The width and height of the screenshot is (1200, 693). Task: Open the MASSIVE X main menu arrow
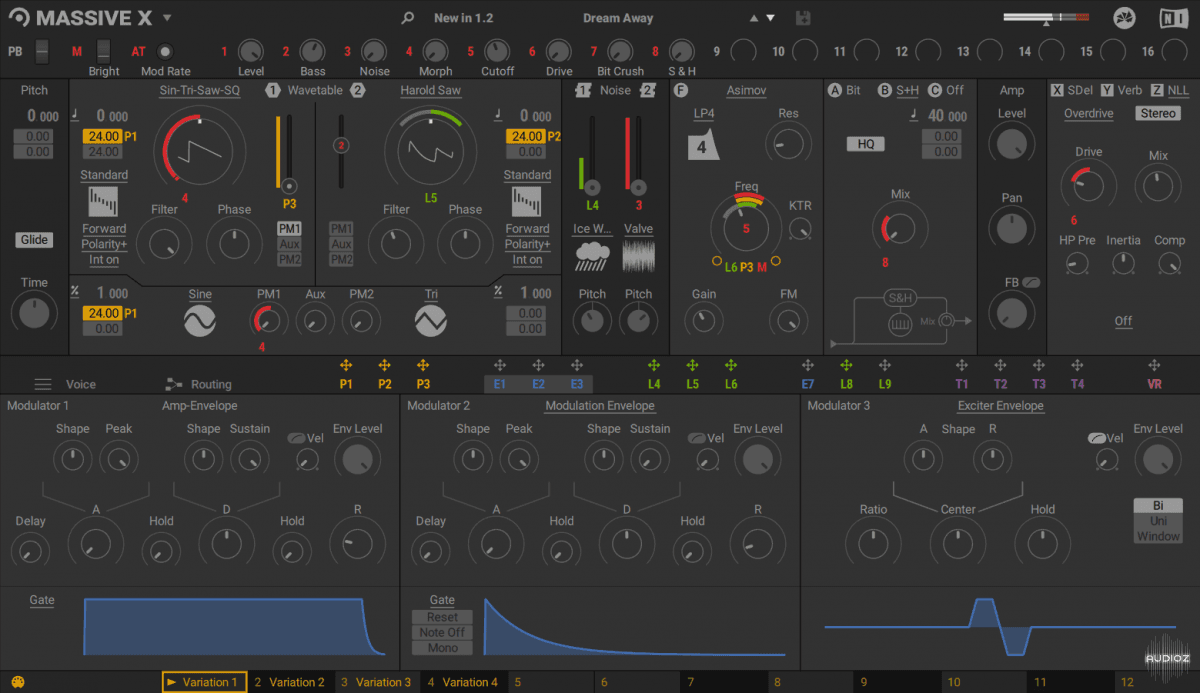(x=167, y=18)
